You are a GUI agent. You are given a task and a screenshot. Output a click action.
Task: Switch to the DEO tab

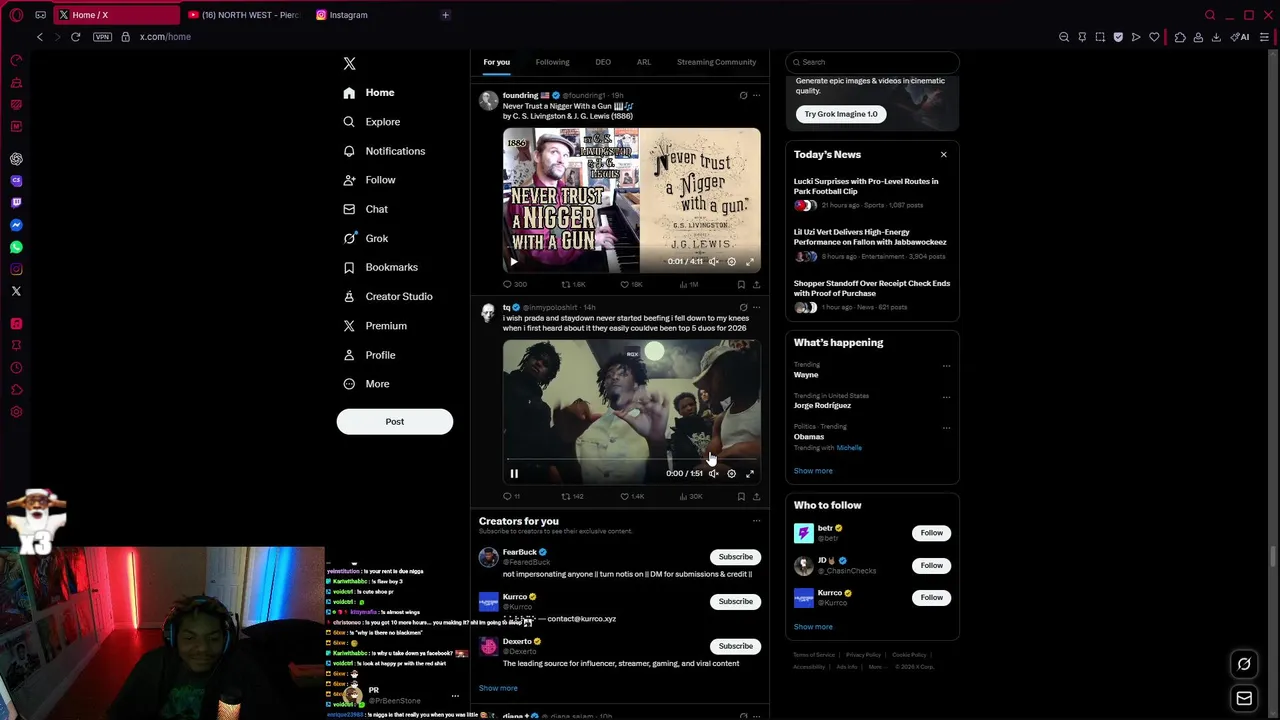pyautogui.click(x=603, y=62)
